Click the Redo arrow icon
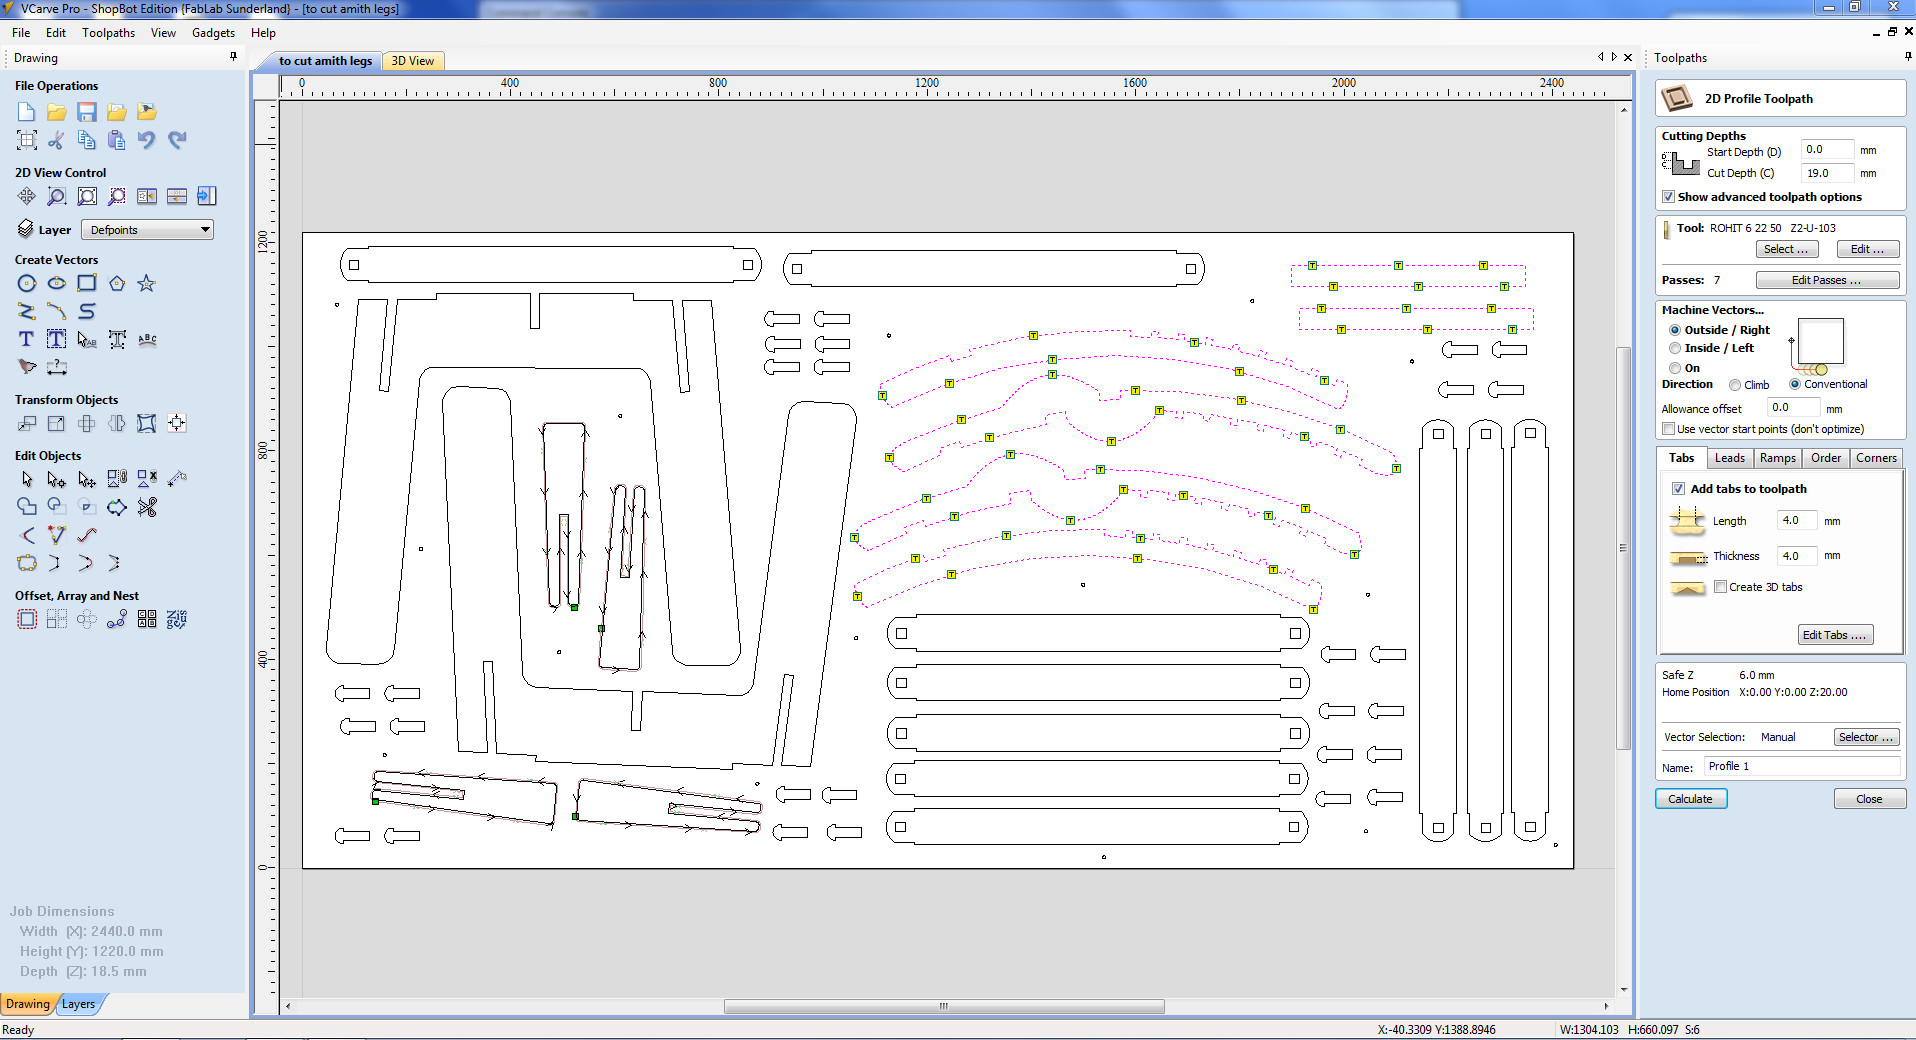1916x1040 pixels. [177, 140]
